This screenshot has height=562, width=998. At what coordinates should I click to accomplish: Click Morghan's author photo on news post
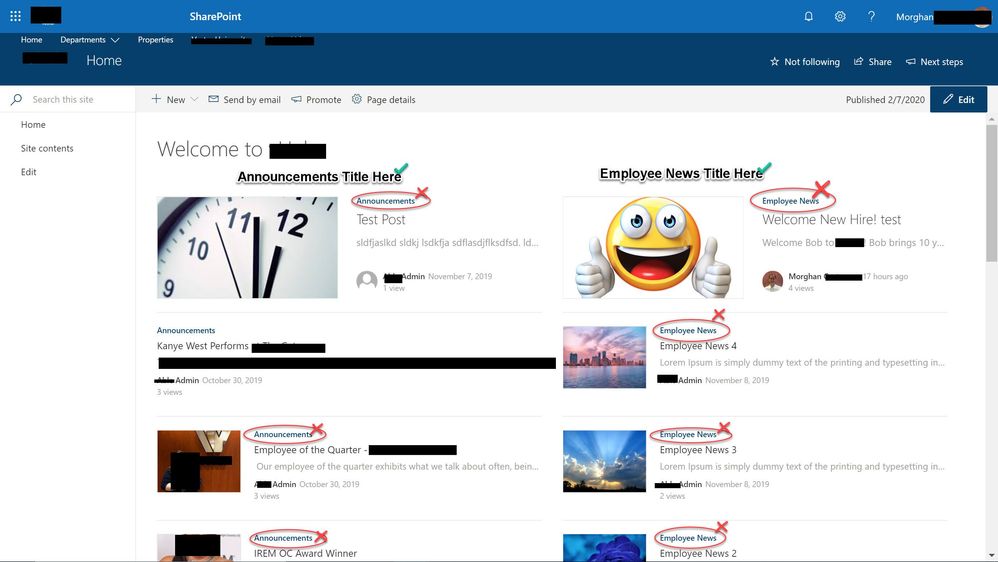[773, 280]
